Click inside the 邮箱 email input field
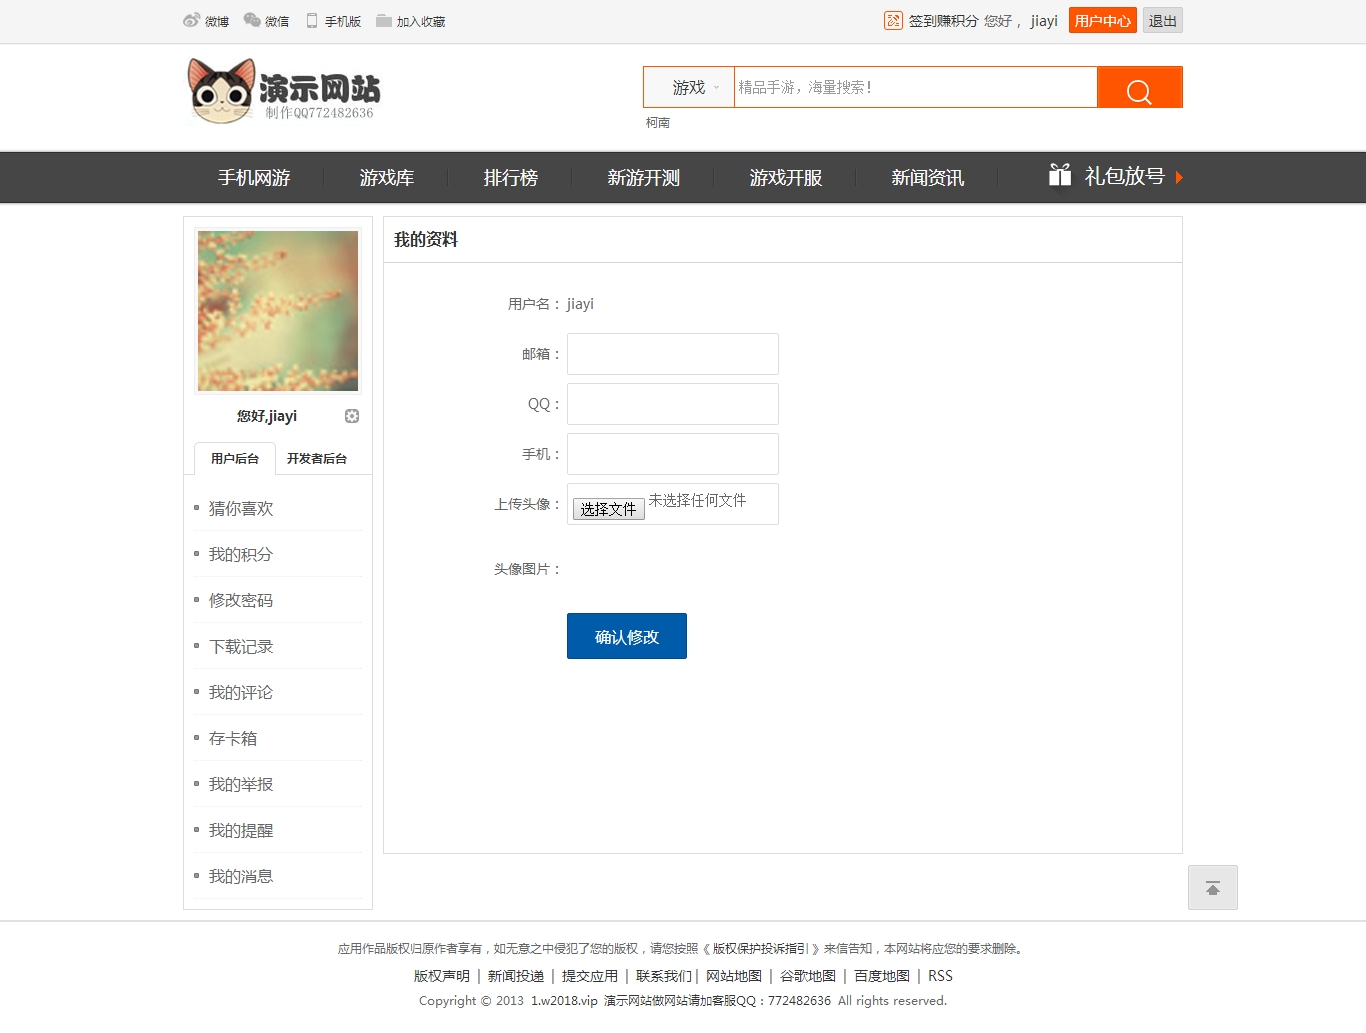This screenshot has height=1033, width=1366. coord(671,353)
